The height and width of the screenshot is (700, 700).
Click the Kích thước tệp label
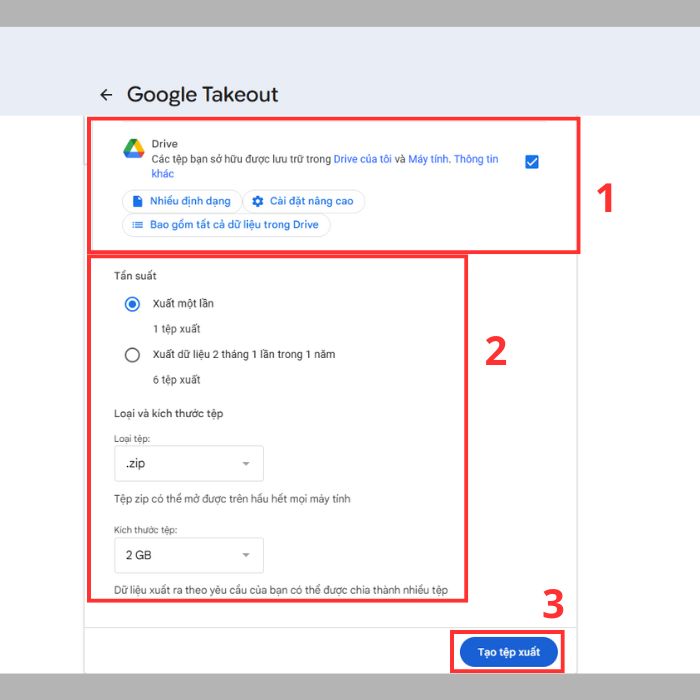click(146, 530)
